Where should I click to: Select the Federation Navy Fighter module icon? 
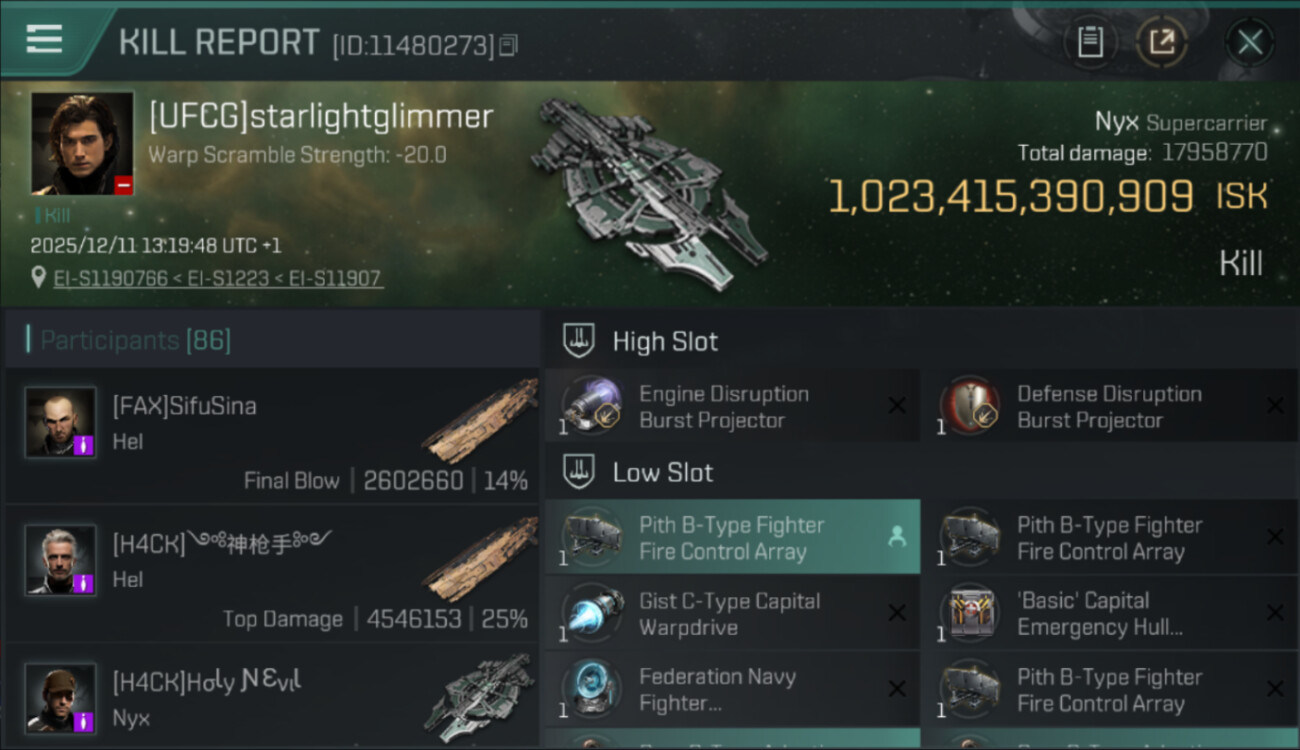[591, 689]
